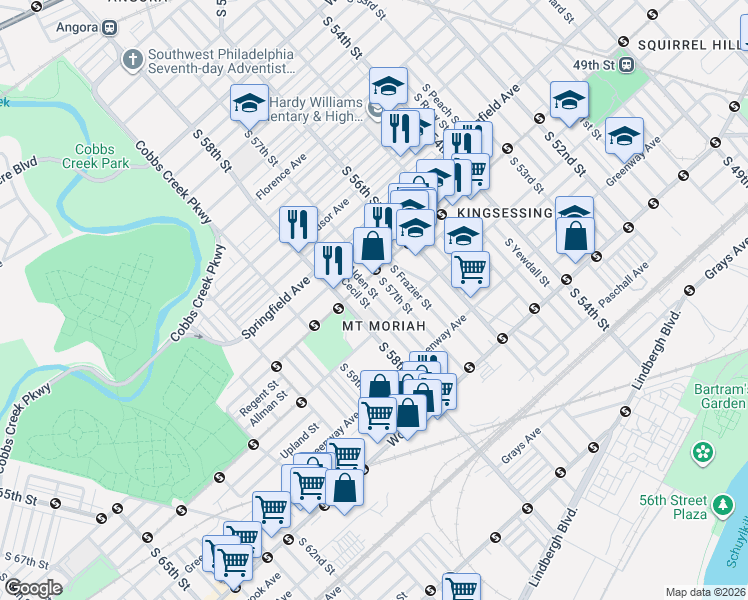Select shopping cart marker right of S 65th St
The height and width of the screenshot is (600, 748).
point(233,563)
